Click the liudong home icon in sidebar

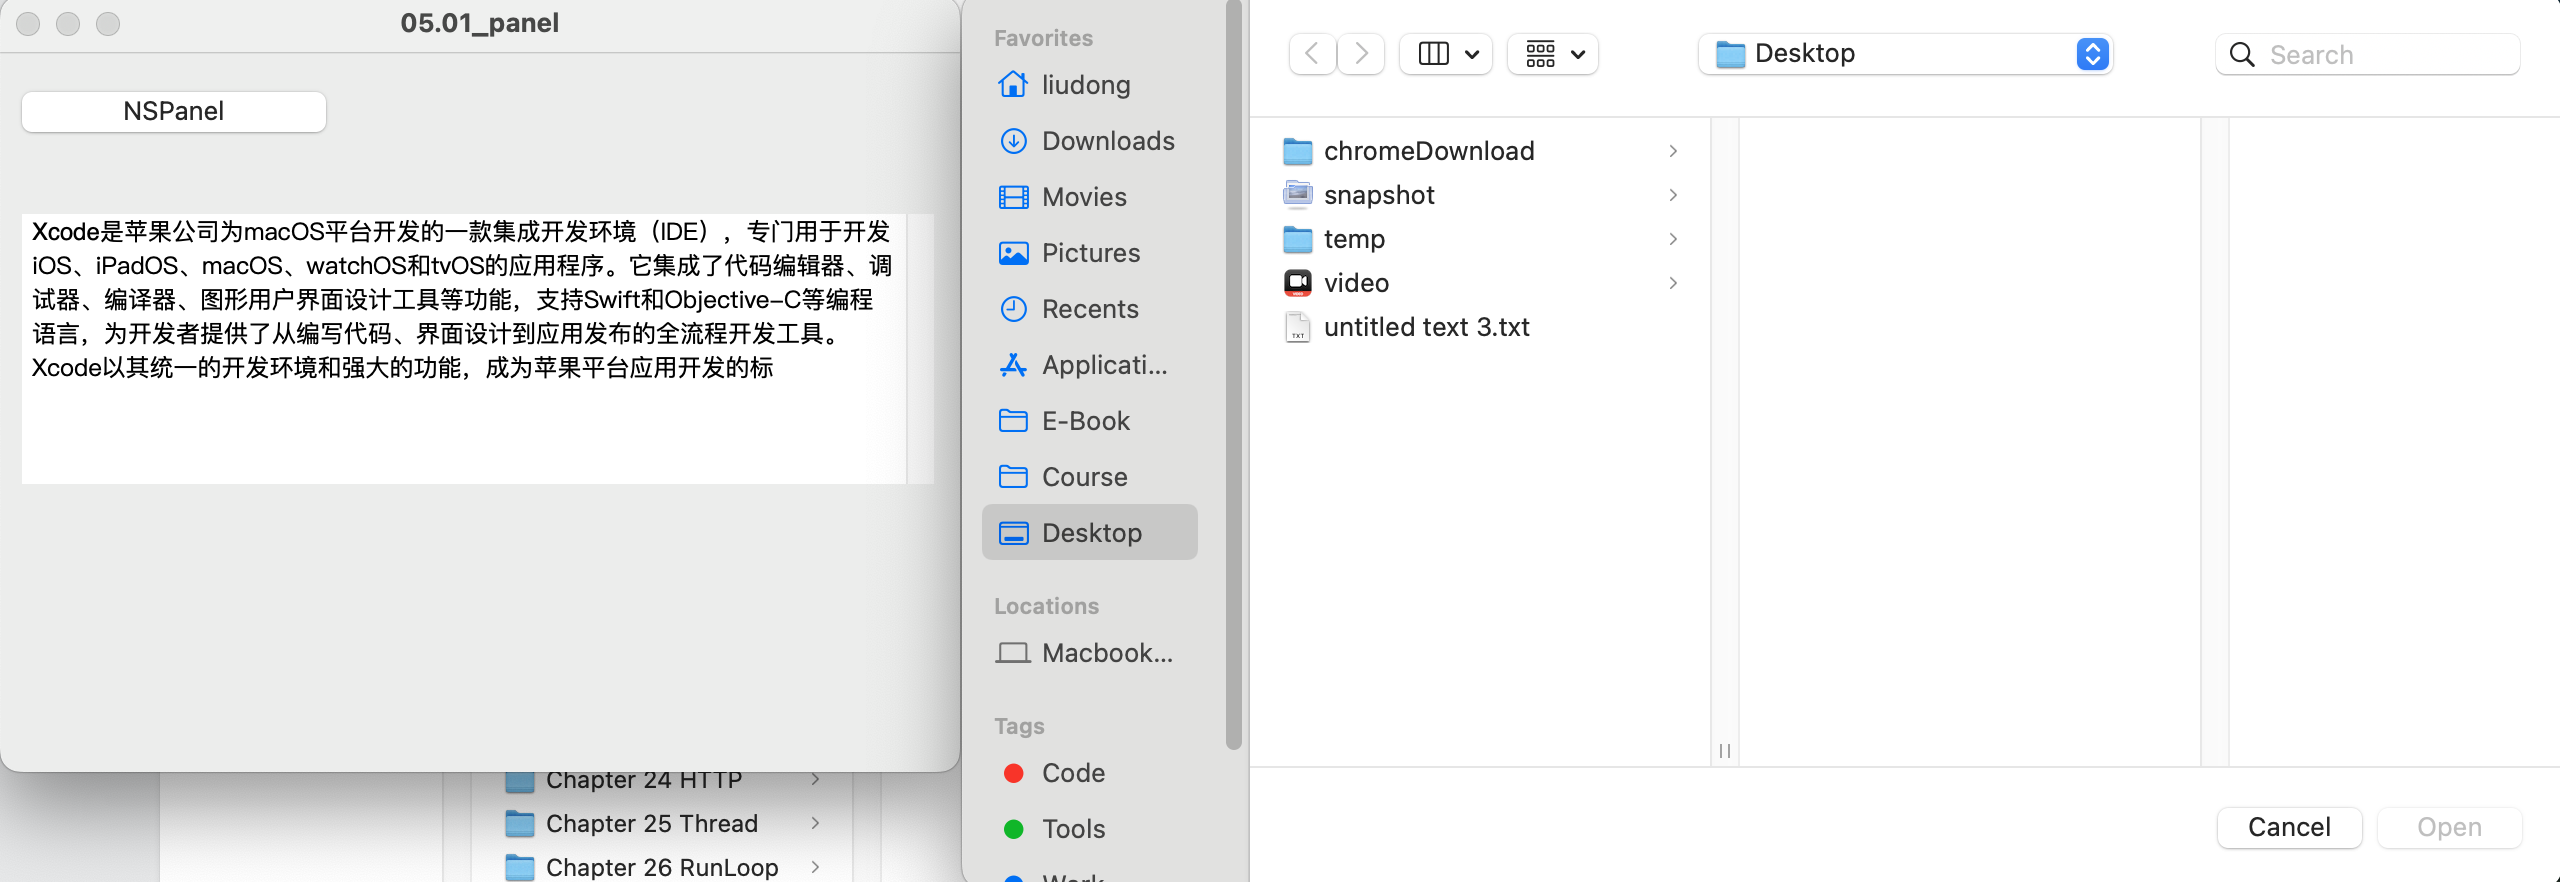[1013, 85]
